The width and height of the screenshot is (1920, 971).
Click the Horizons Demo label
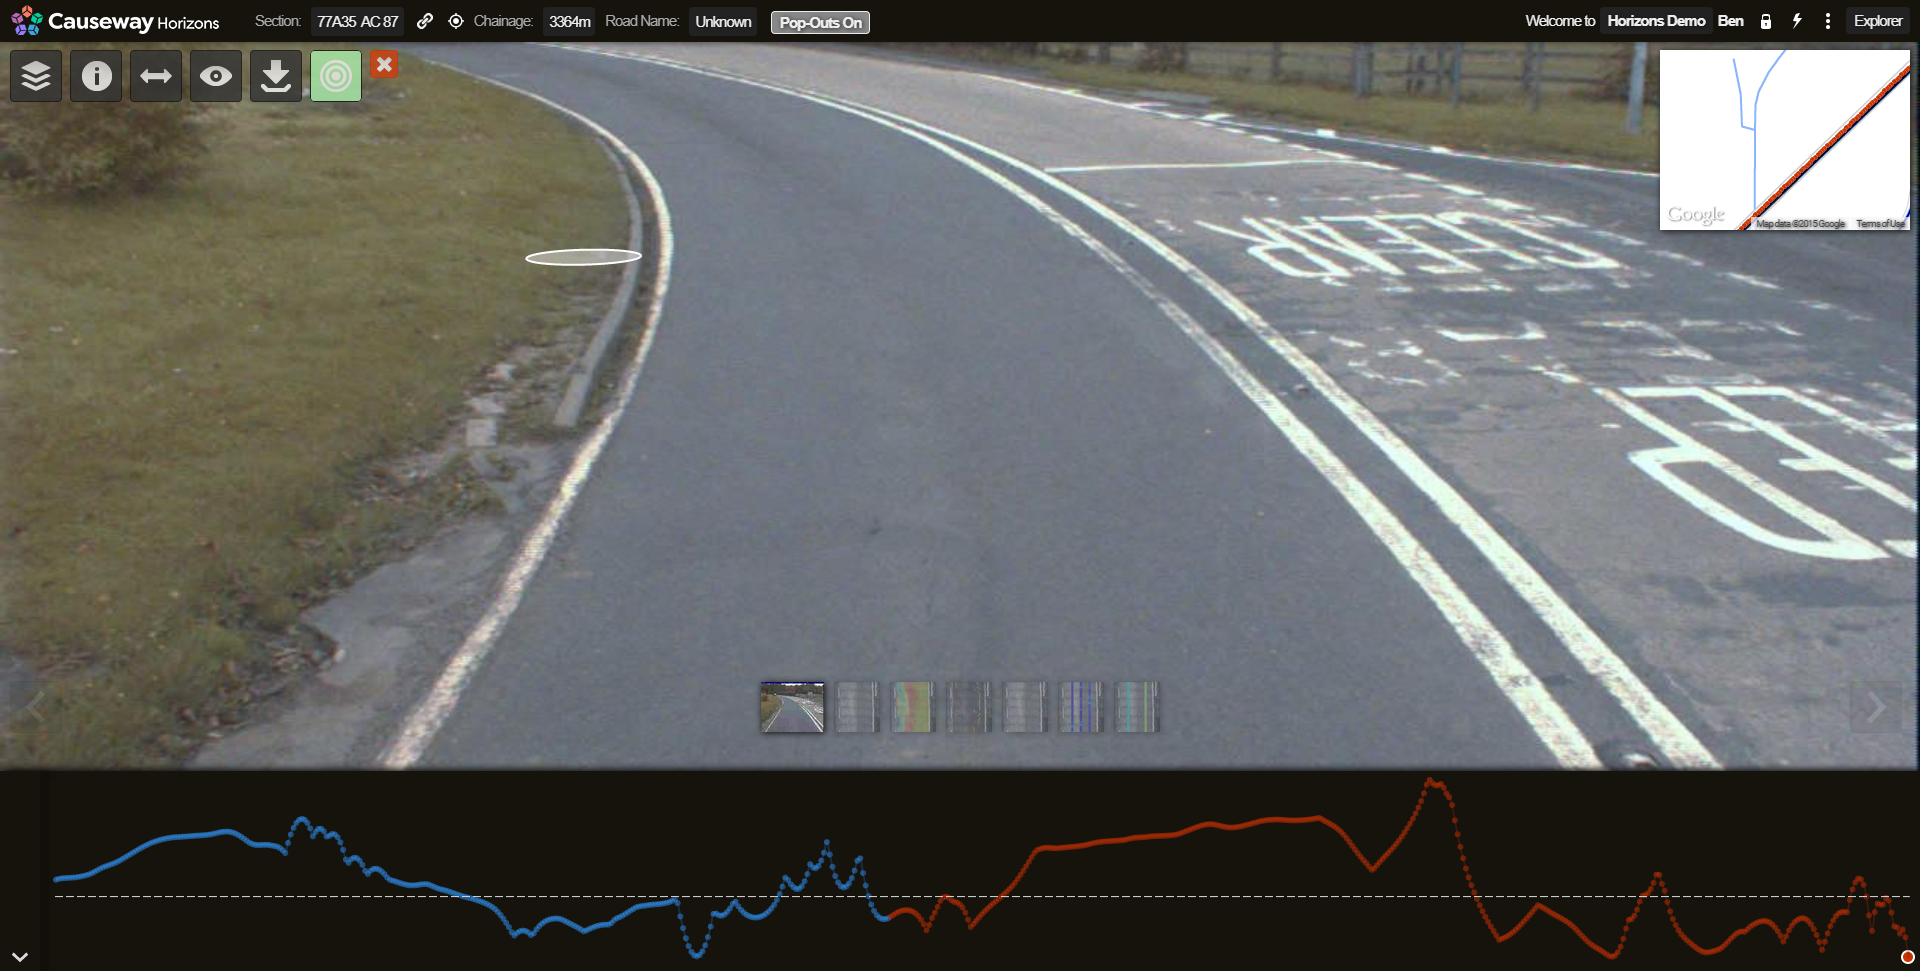pos(1656,21)
